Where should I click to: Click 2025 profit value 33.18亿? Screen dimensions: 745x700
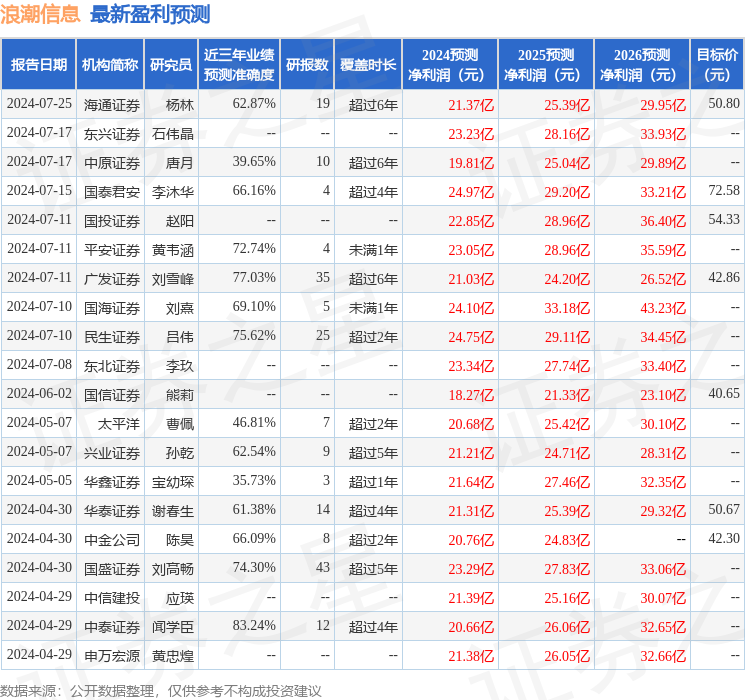coord(567,308)
